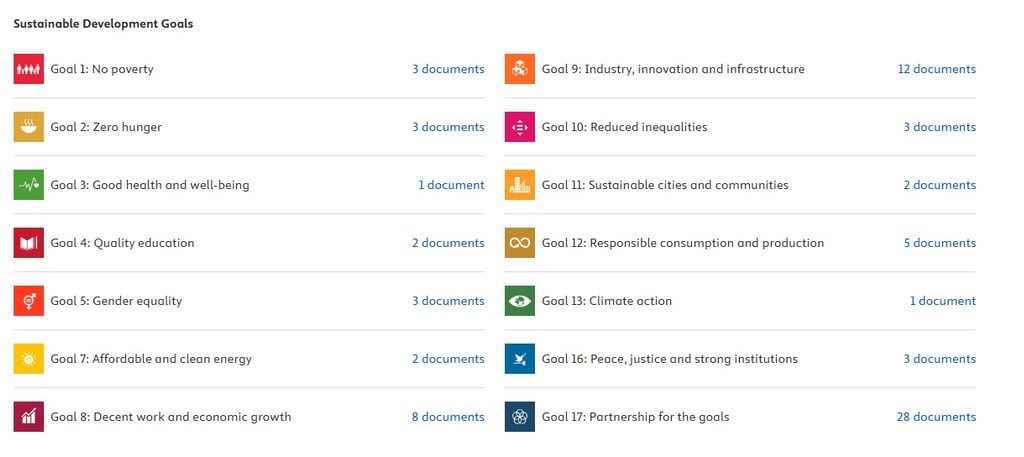Open the Goal 13: Climate action label

click(x=607, y=301)
